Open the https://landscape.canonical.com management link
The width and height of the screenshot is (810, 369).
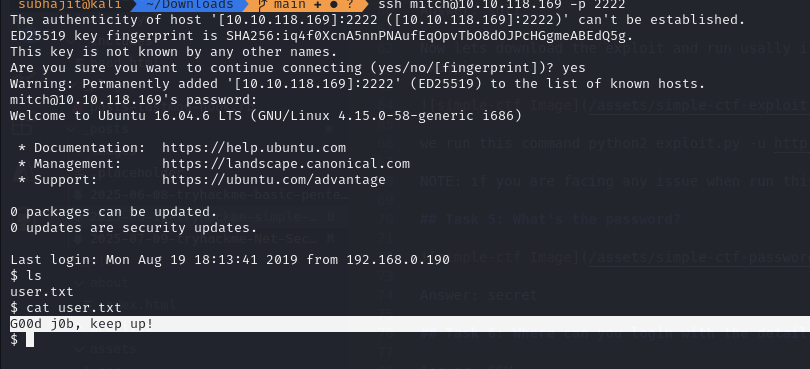[x=286, y=164]
